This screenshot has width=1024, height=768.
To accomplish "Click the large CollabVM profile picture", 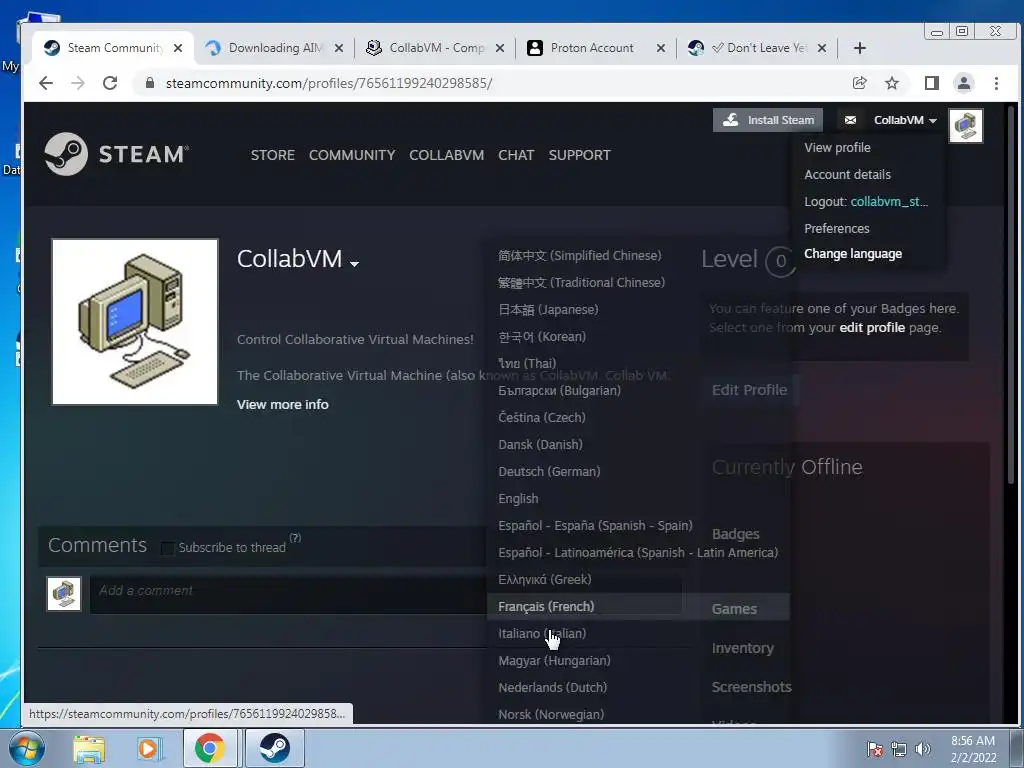I will pyautogui.click(x=135, y=322).
